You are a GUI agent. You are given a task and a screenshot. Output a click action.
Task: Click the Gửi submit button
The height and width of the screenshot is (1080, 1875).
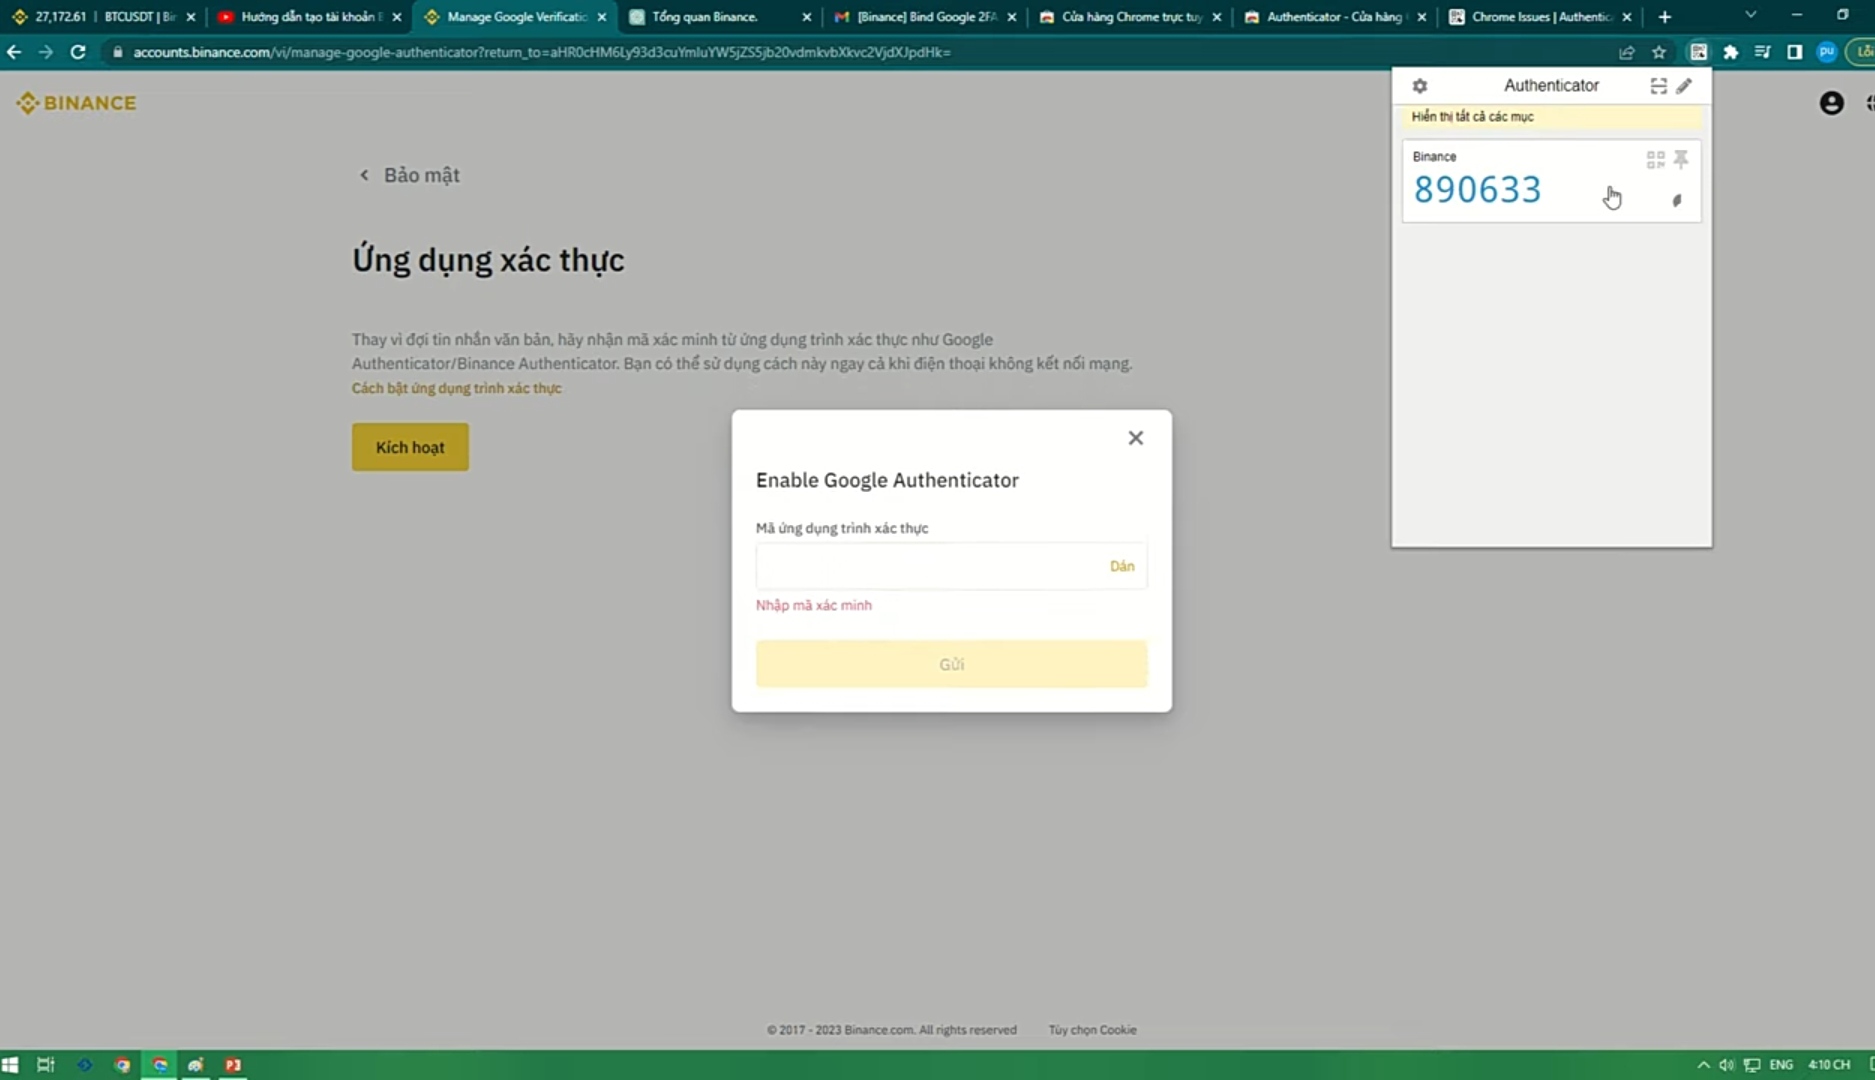click(951, 664)
